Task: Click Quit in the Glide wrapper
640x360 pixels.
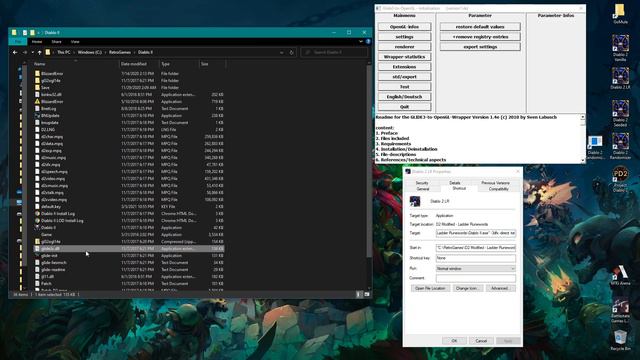Action: (x=404, y=107)
